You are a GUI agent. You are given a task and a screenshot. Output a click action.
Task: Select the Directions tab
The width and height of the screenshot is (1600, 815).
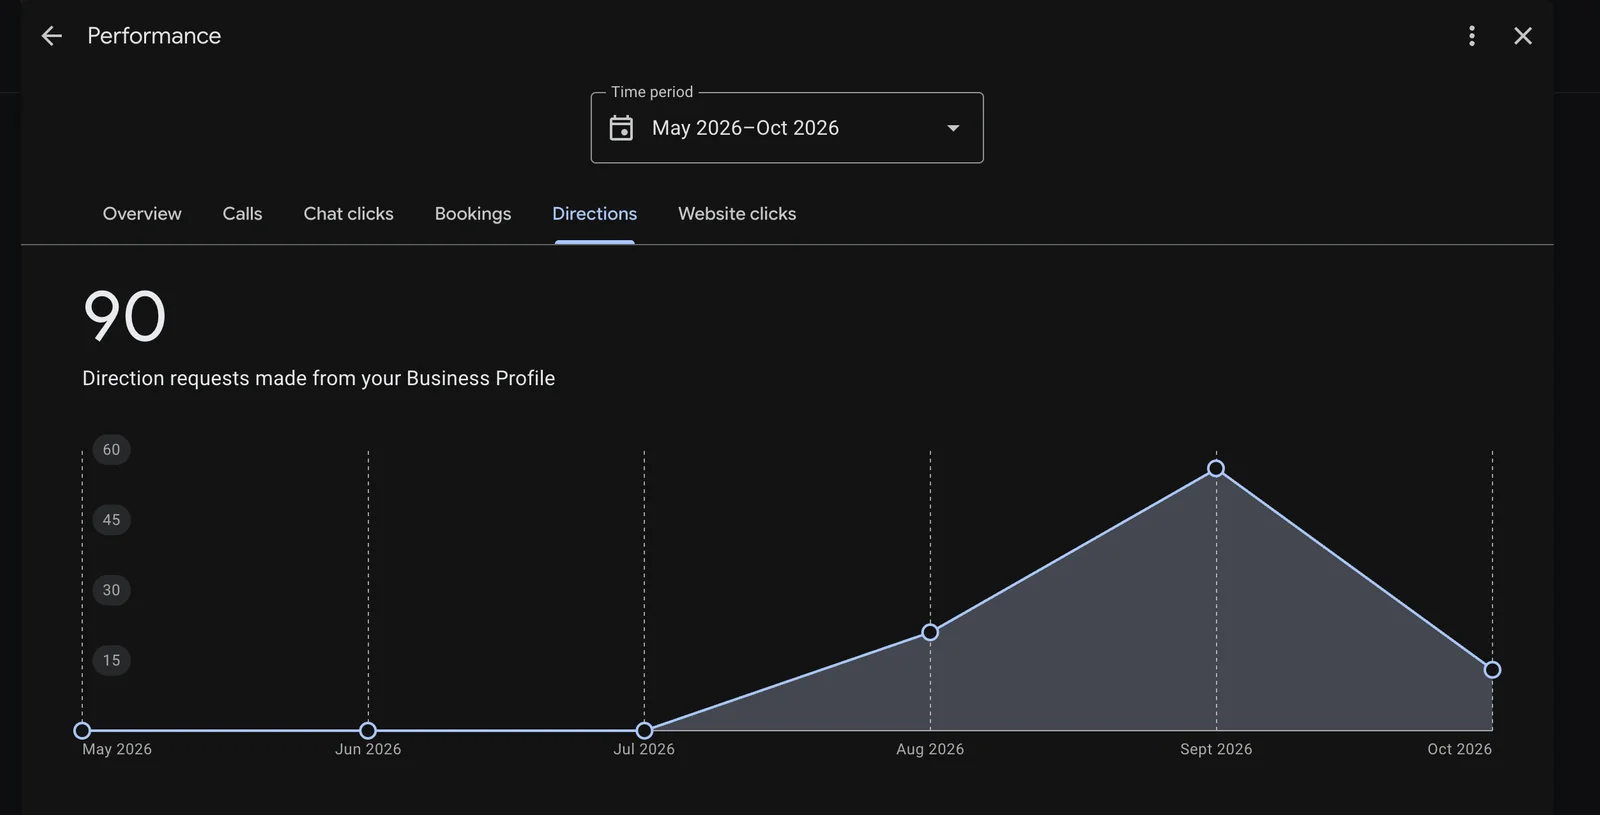594,214
